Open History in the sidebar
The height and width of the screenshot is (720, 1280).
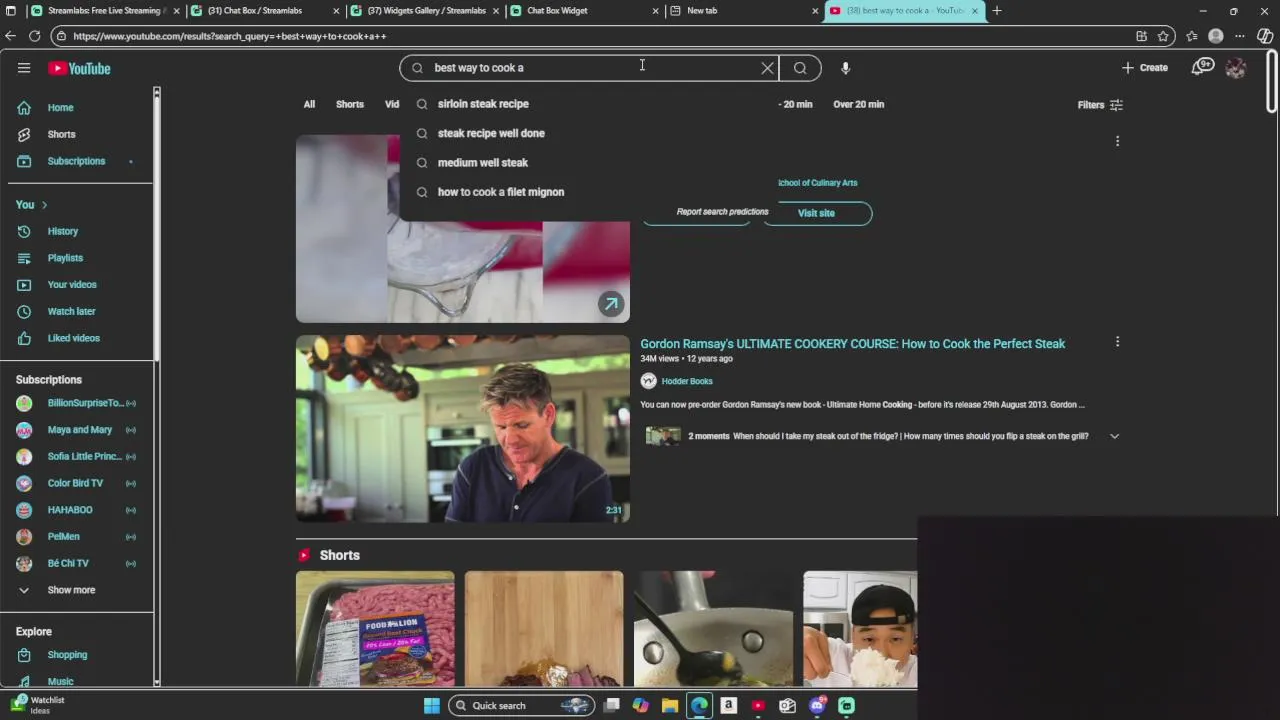click(x=62, y=231)
